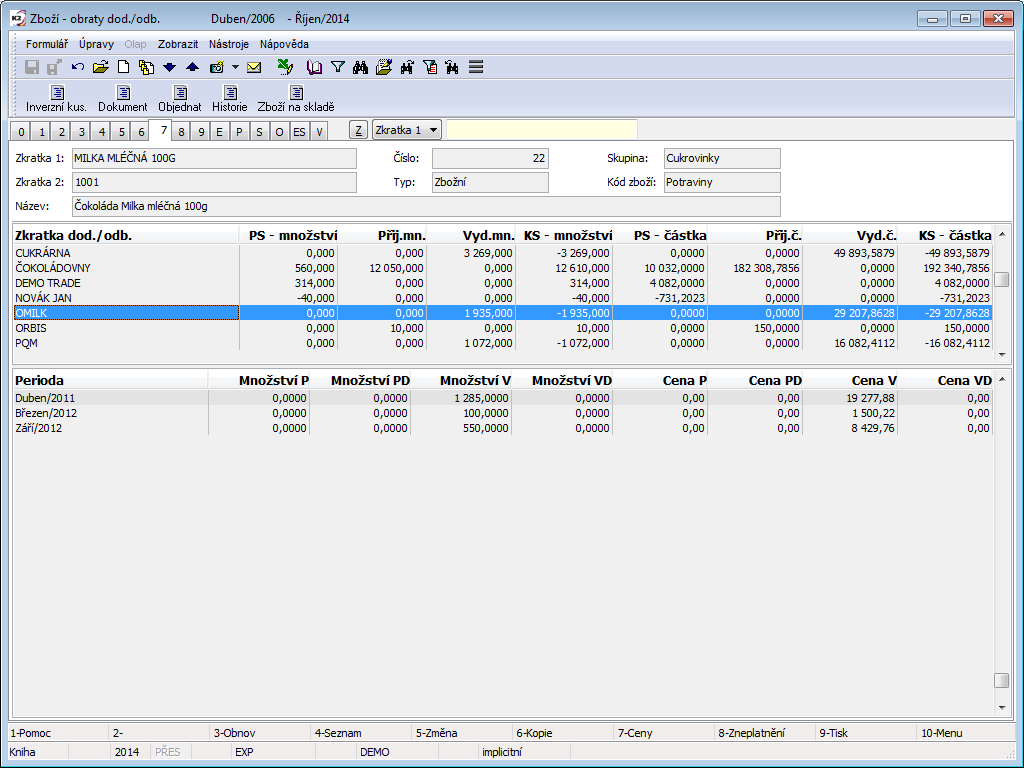Switch to the ES tab
The width and height of the screenshot is (1024, 768).
point(299,131)
